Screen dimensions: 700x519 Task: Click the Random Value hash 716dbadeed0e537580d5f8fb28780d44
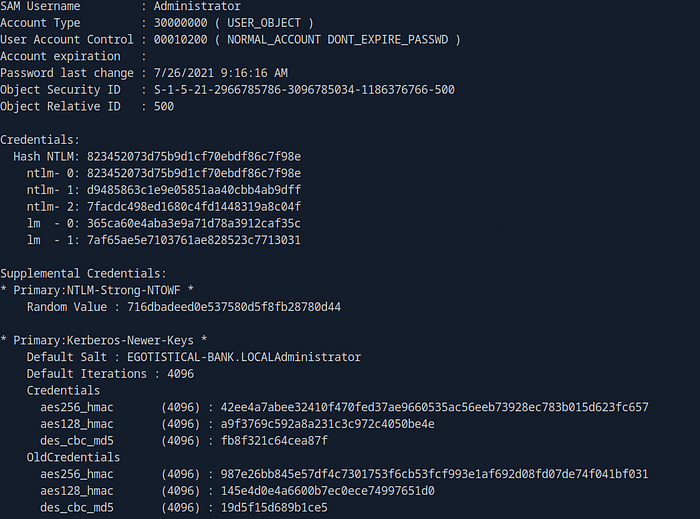(x=234, y=307)
